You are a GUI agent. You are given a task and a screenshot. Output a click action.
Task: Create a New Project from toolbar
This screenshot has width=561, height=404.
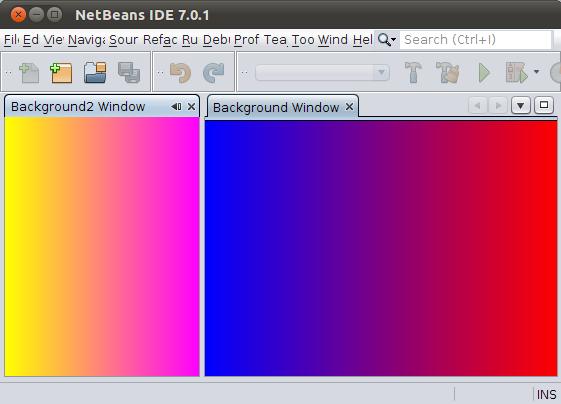pos(61,73)
